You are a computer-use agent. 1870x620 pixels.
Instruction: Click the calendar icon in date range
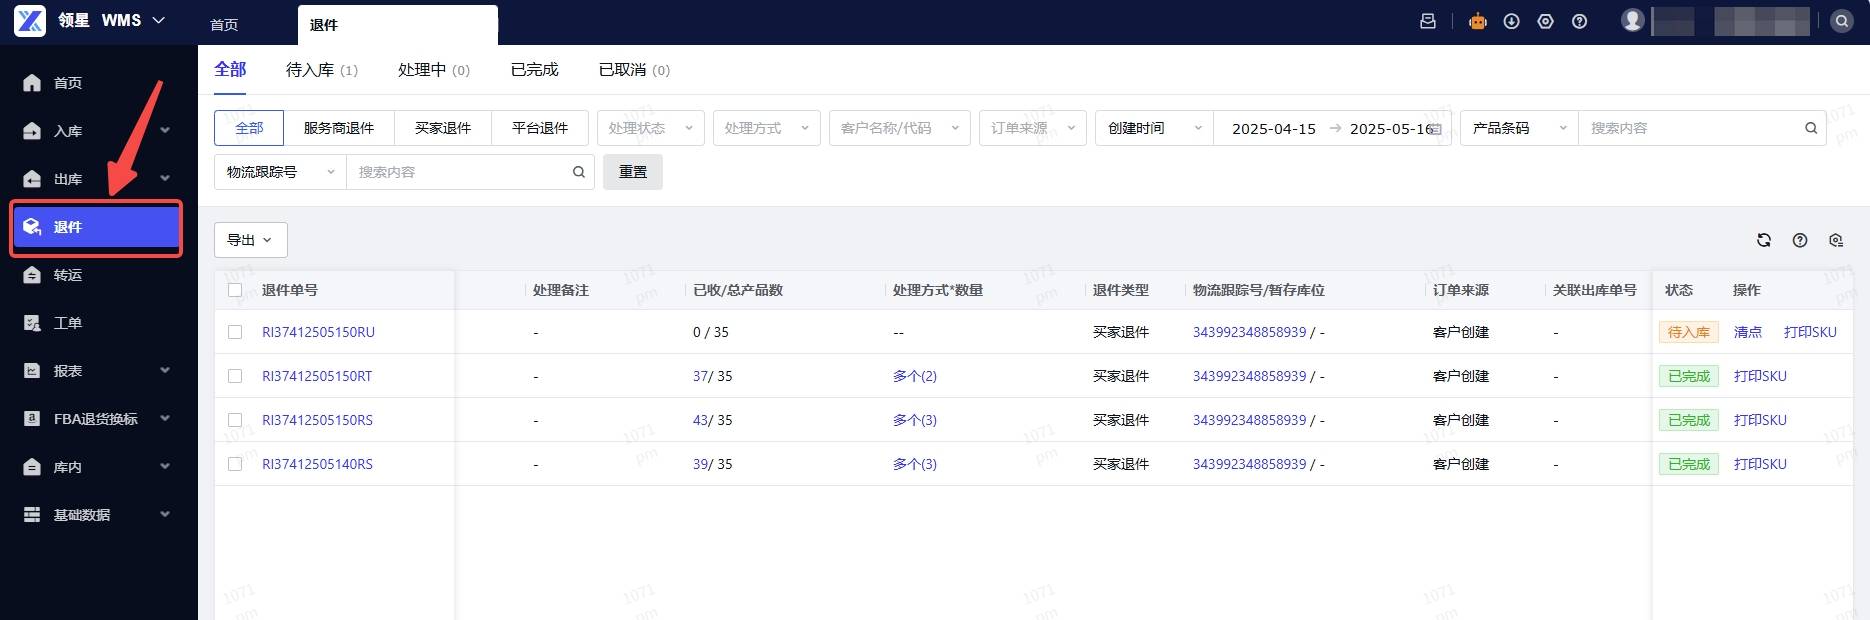(1436, 129)
